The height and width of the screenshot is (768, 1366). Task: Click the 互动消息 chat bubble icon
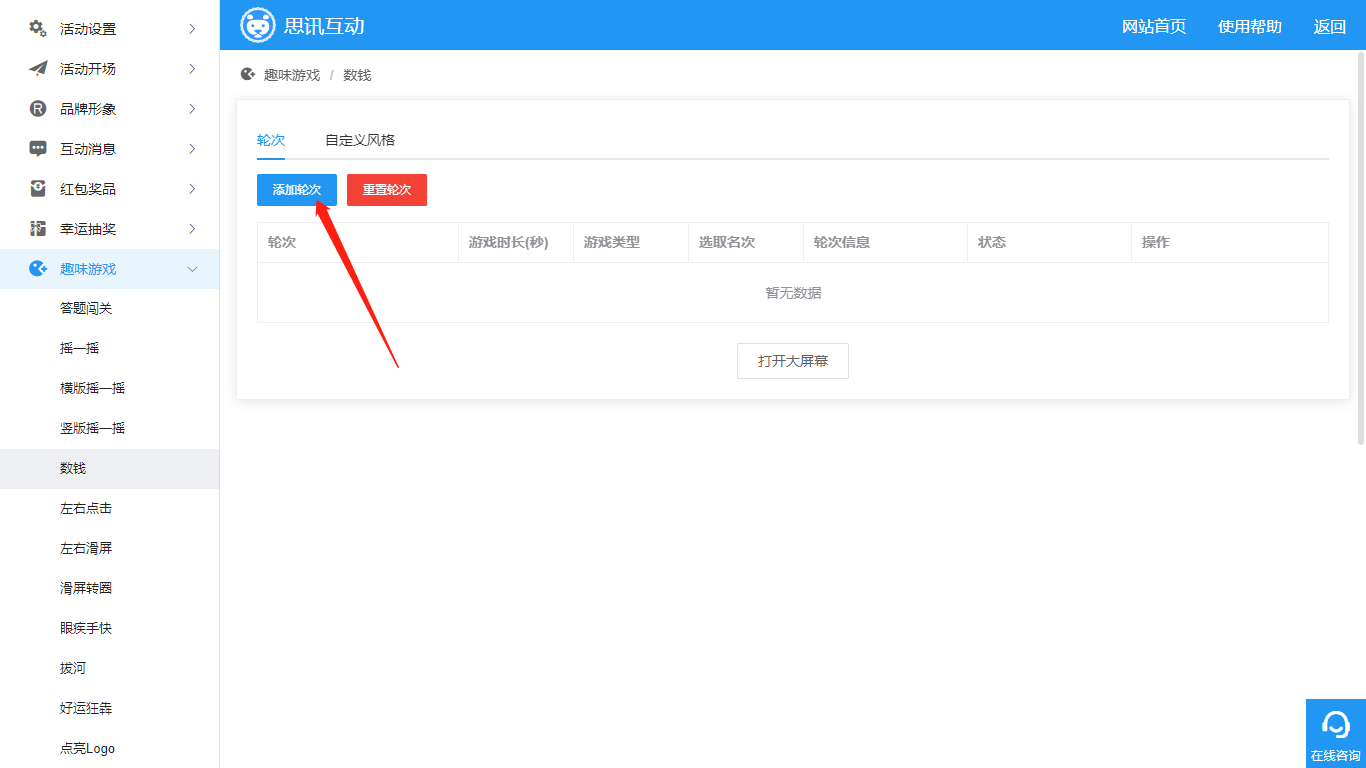coord(38,148)
